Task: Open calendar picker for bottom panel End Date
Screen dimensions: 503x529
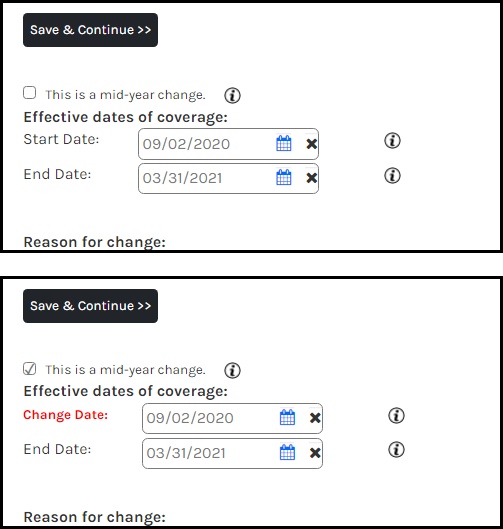Action: [287, 452]
